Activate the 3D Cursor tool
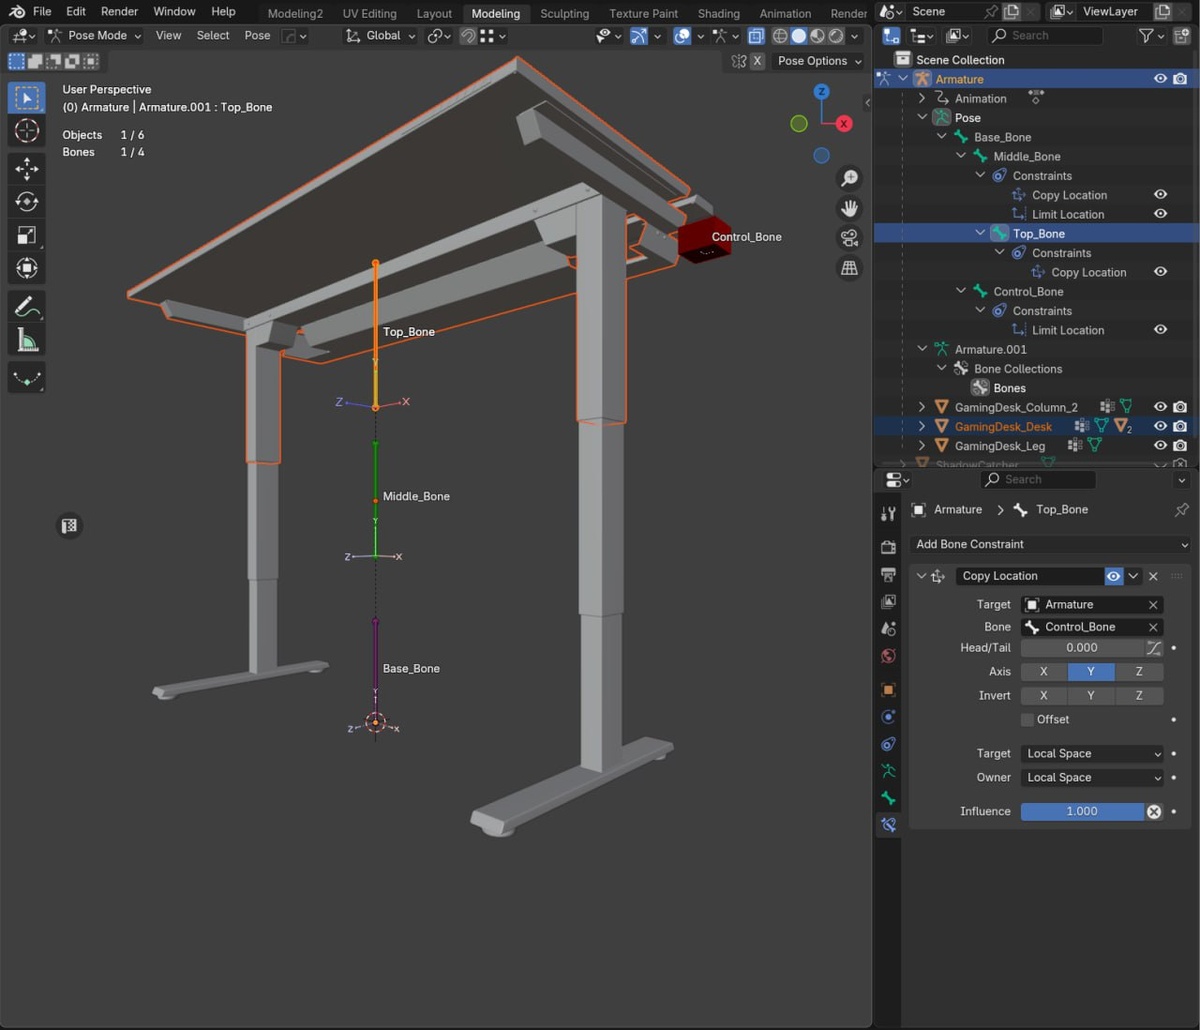 pyautogui.click(x=27, y=131)
